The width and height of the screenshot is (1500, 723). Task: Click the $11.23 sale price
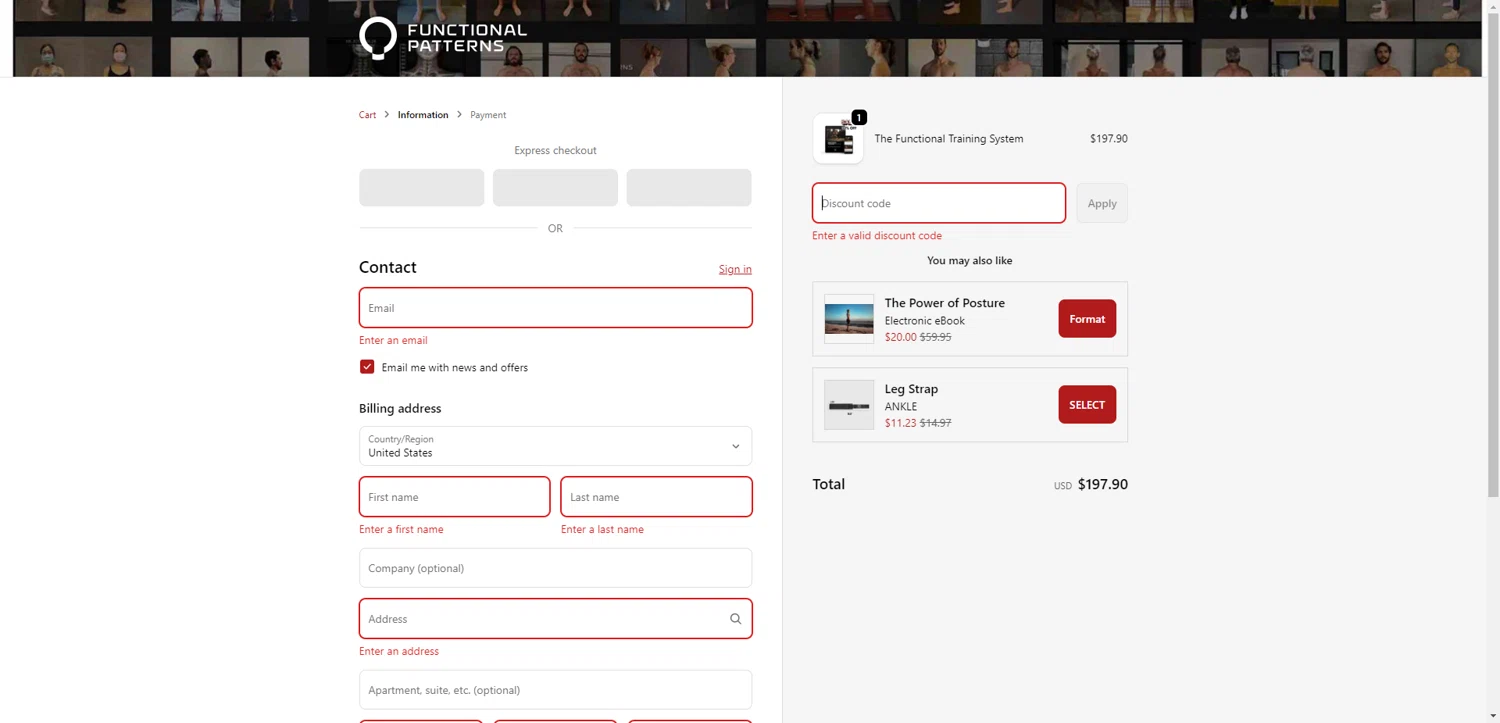(901, 424)
